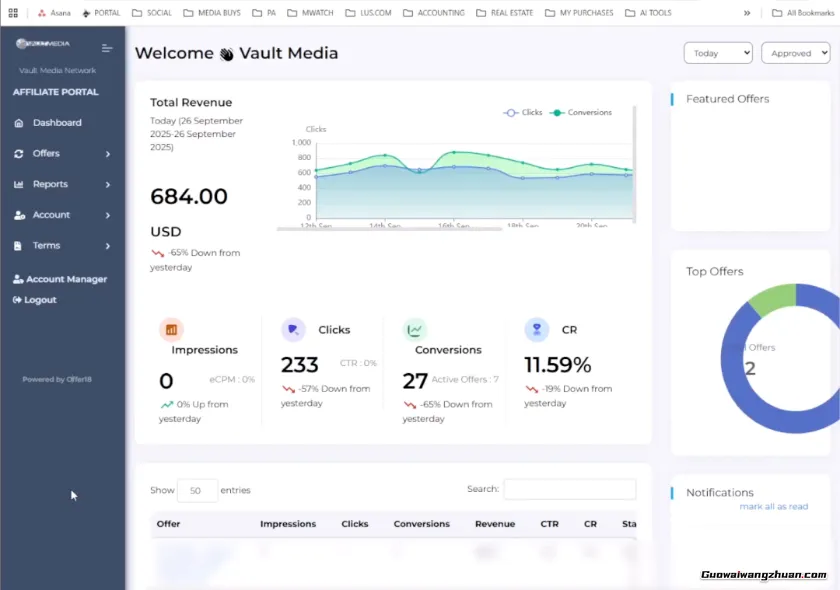Click the table Search input field
Image resolution: width=840 pixels, height=590 pixels.
click(569, 489)
